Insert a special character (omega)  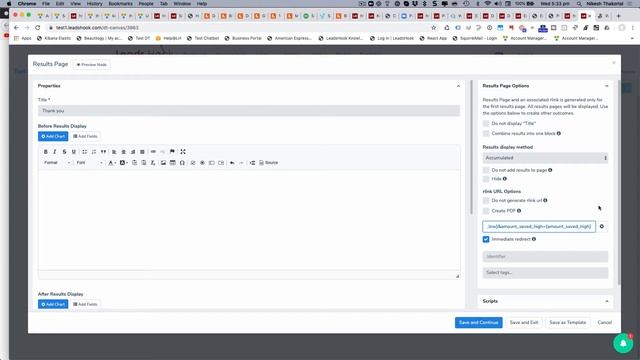[182, 163]
